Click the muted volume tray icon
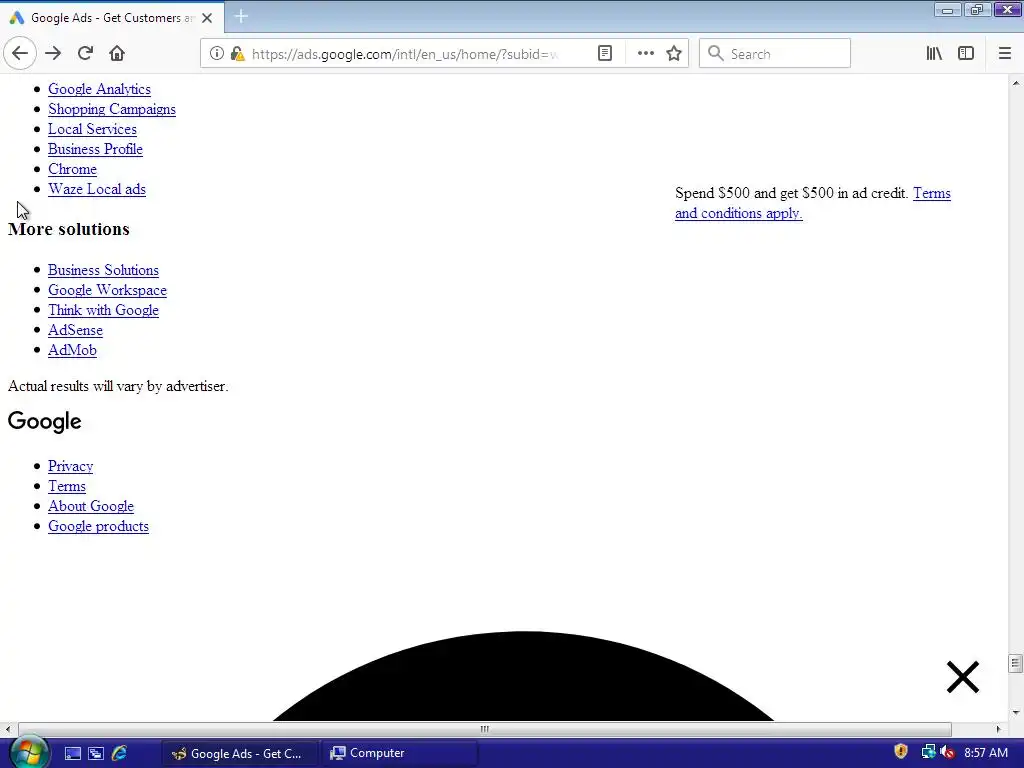Screen dimensions: 1024x768 (948, 752)
